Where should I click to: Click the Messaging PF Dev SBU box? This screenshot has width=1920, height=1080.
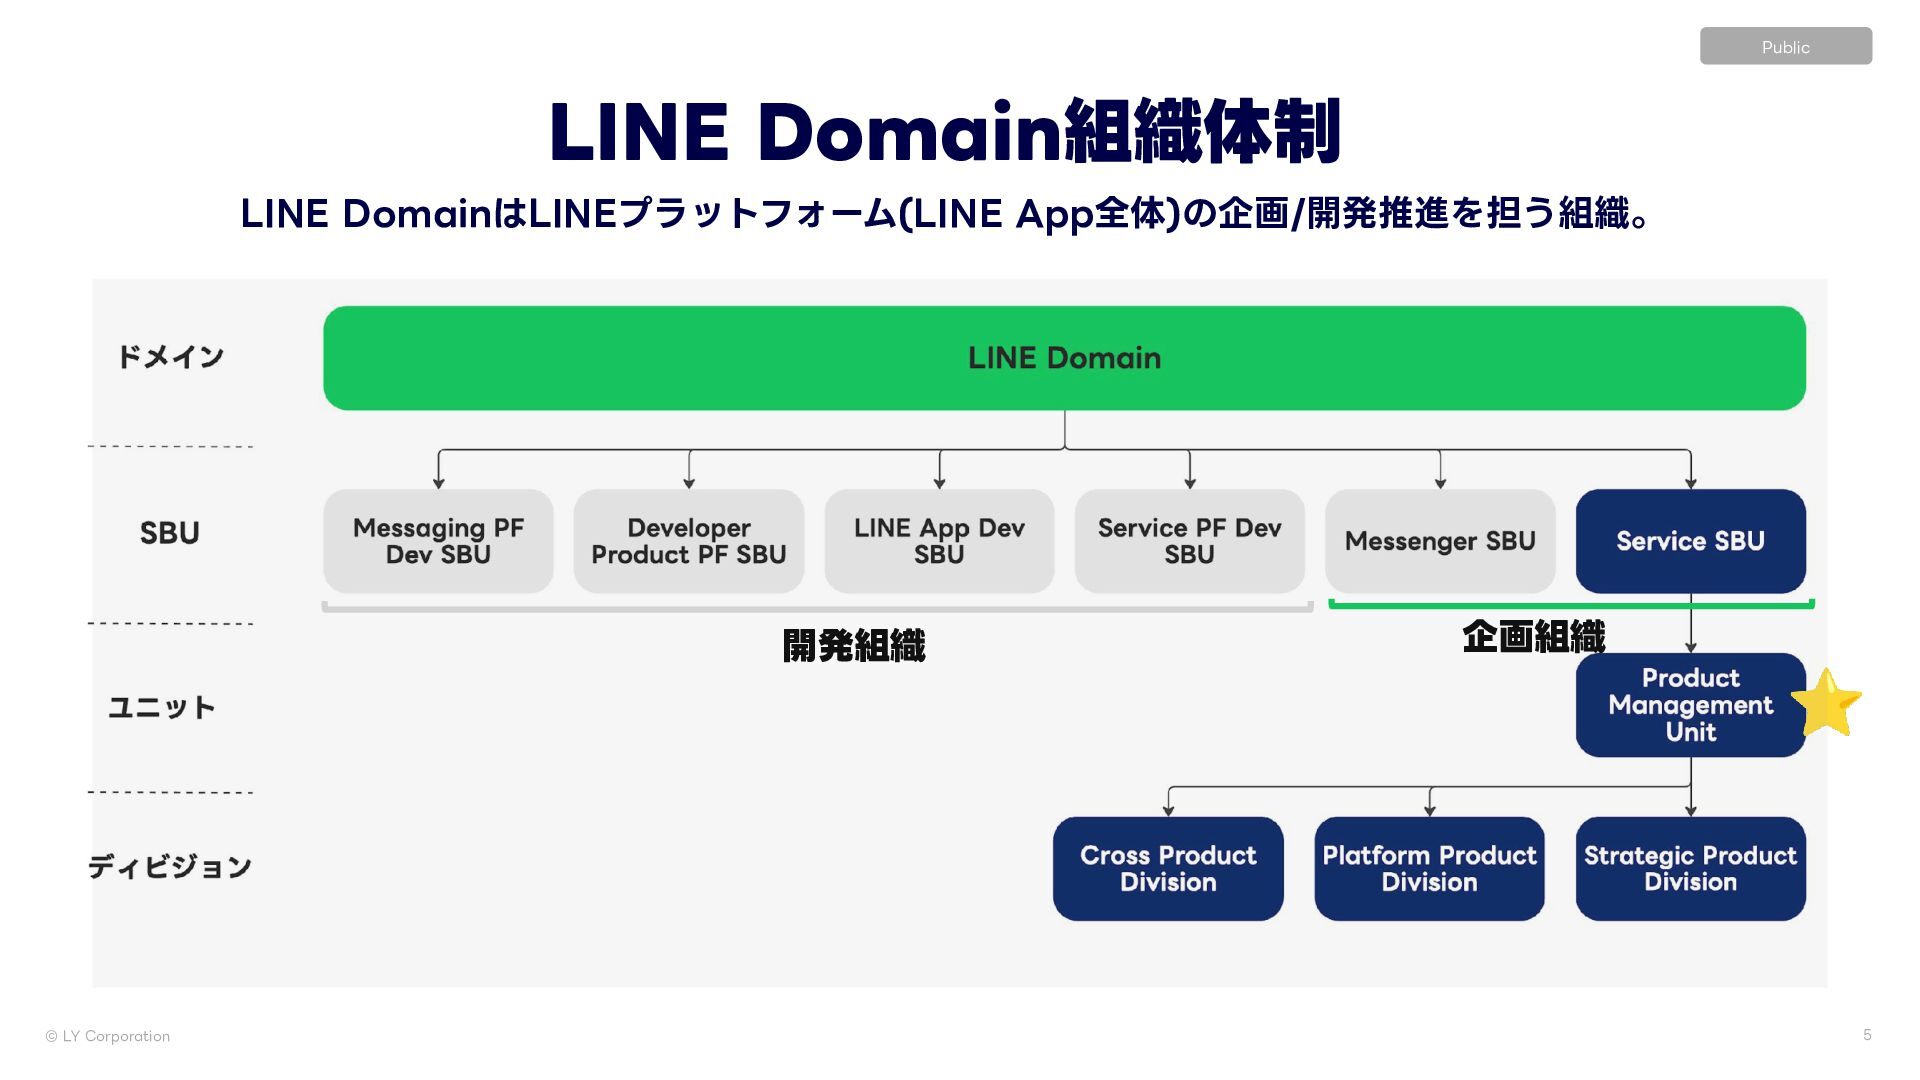(438, 541)
